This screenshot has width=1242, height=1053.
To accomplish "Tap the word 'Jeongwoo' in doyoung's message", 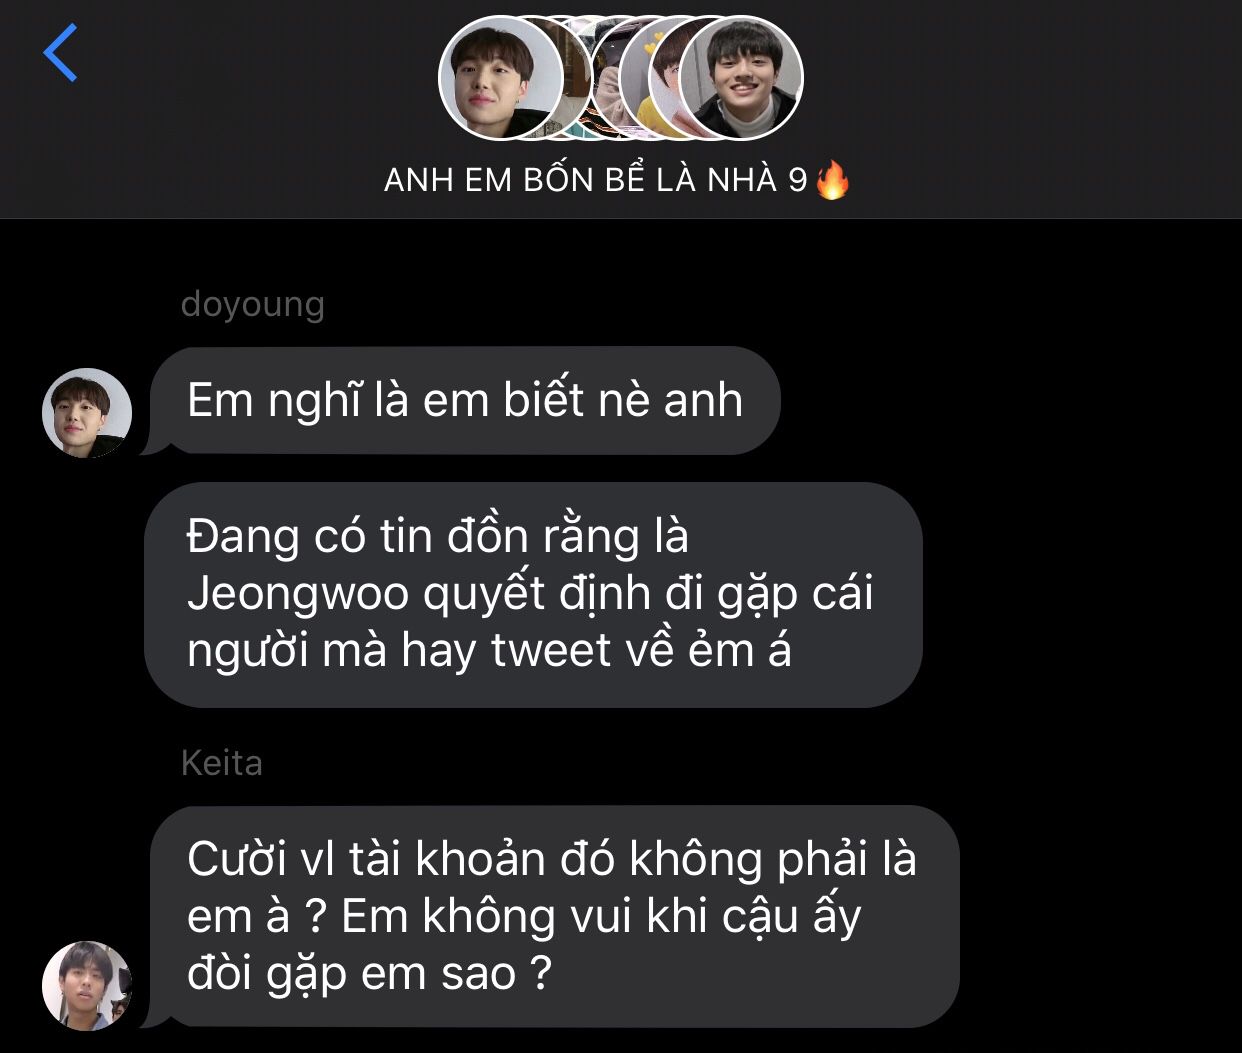I will (297, 594).
